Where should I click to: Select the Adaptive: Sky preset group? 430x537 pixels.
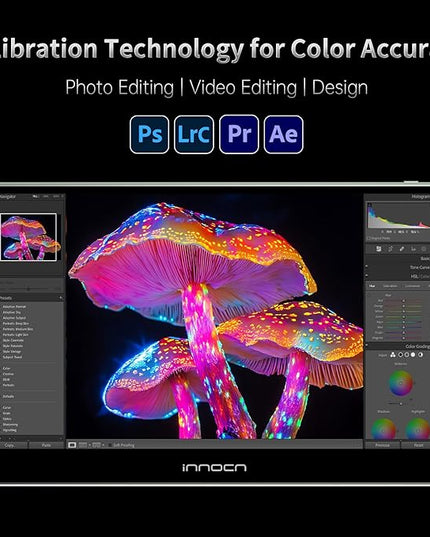pyautogui.click(x=12, y=312)
